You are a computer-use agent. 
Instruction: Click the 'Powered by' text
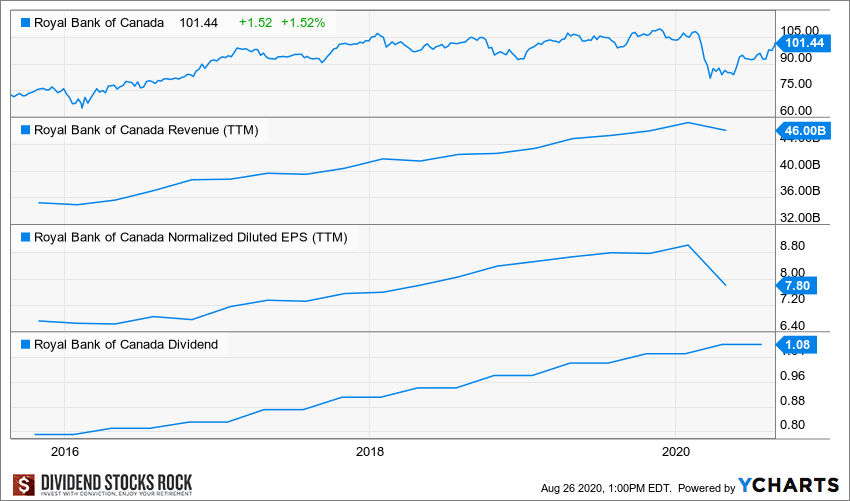pyautogui.click(x=706, y=488)
